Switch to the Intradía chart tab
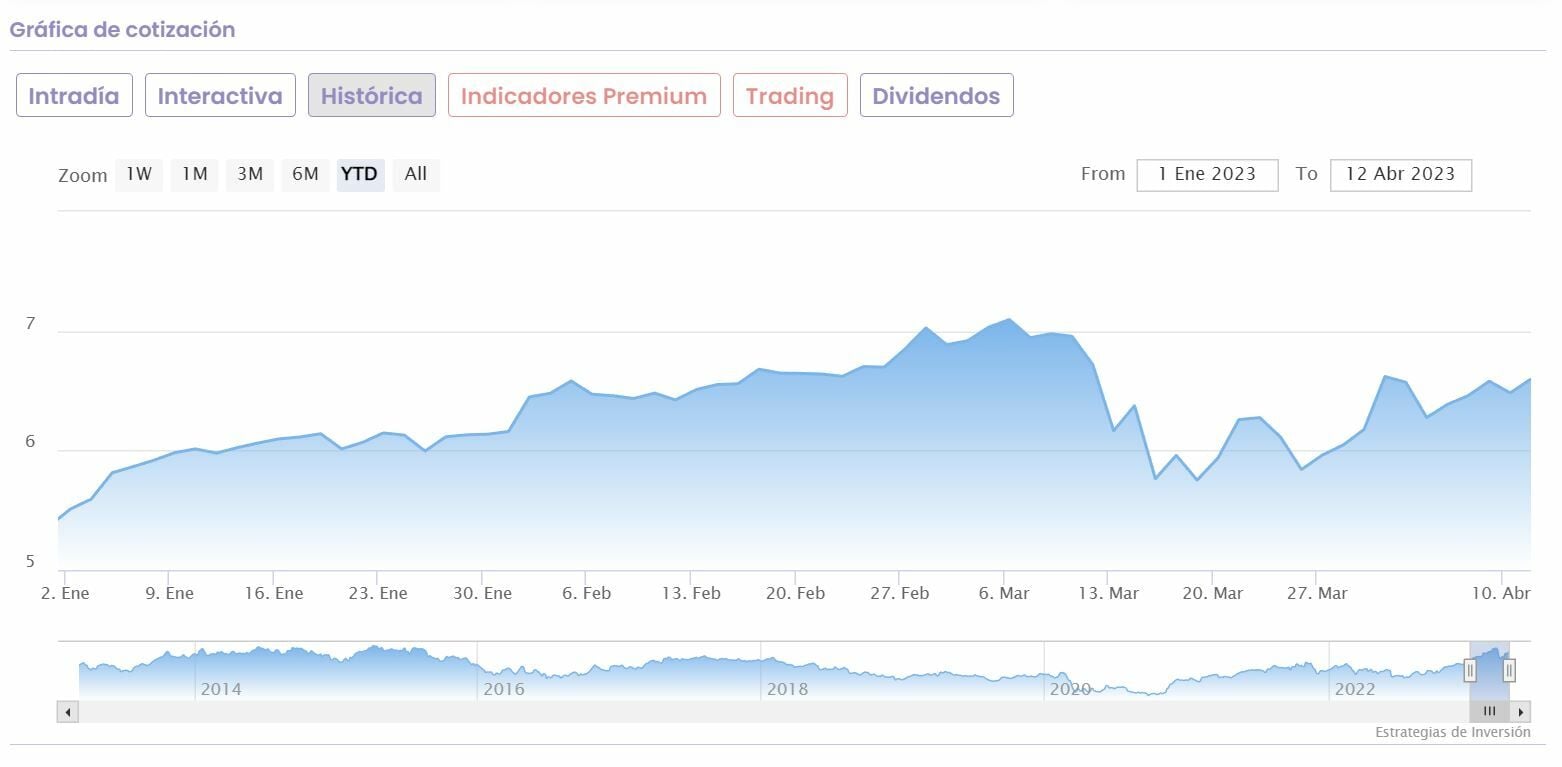 pyautogui.click(x=74, y=96)
